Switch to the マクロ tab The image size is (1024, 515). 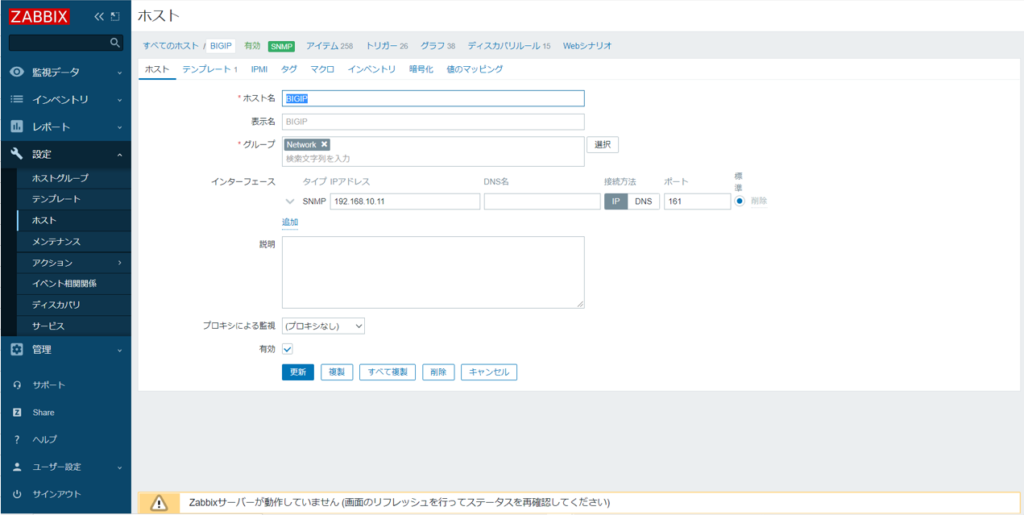coord(322,69)
